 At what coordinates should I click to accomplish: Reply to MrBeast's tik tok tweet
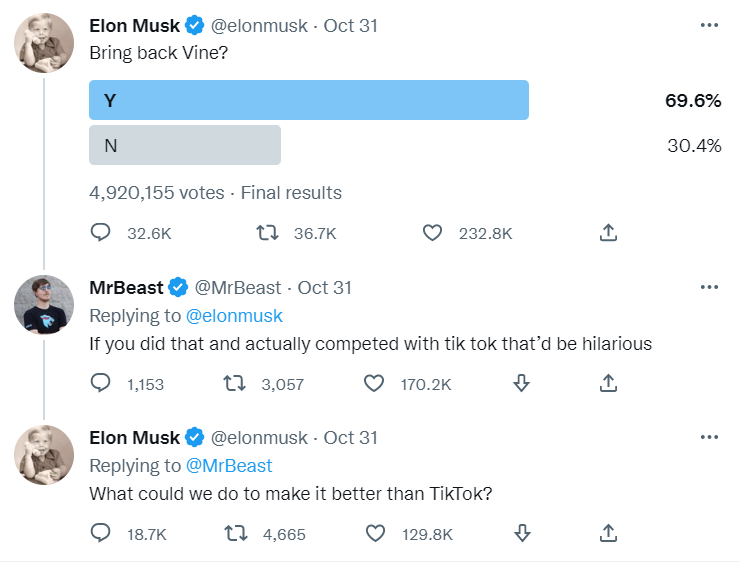coord(100,383)
